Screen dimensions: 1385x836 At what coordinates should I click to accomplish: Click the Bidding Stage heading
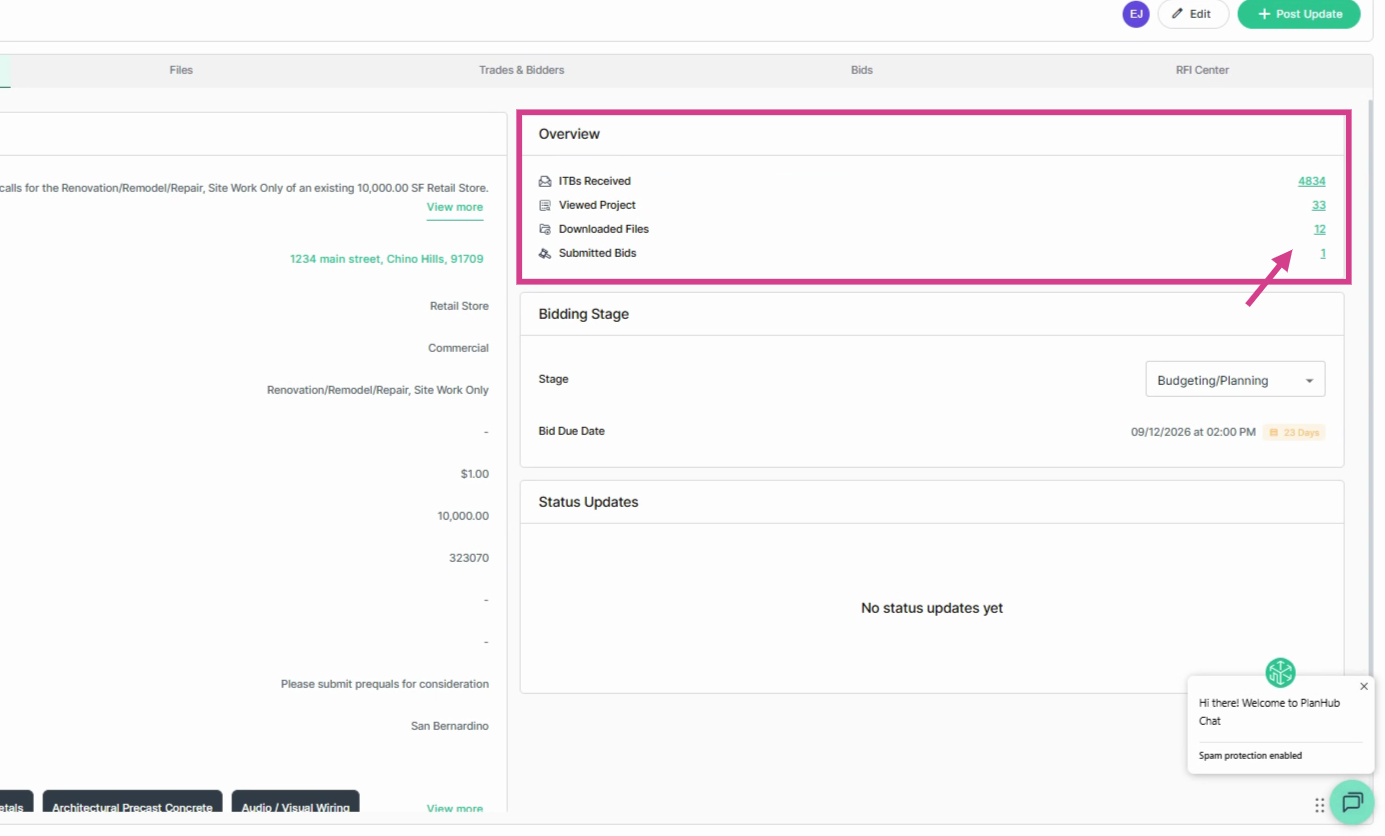(584, 314)
